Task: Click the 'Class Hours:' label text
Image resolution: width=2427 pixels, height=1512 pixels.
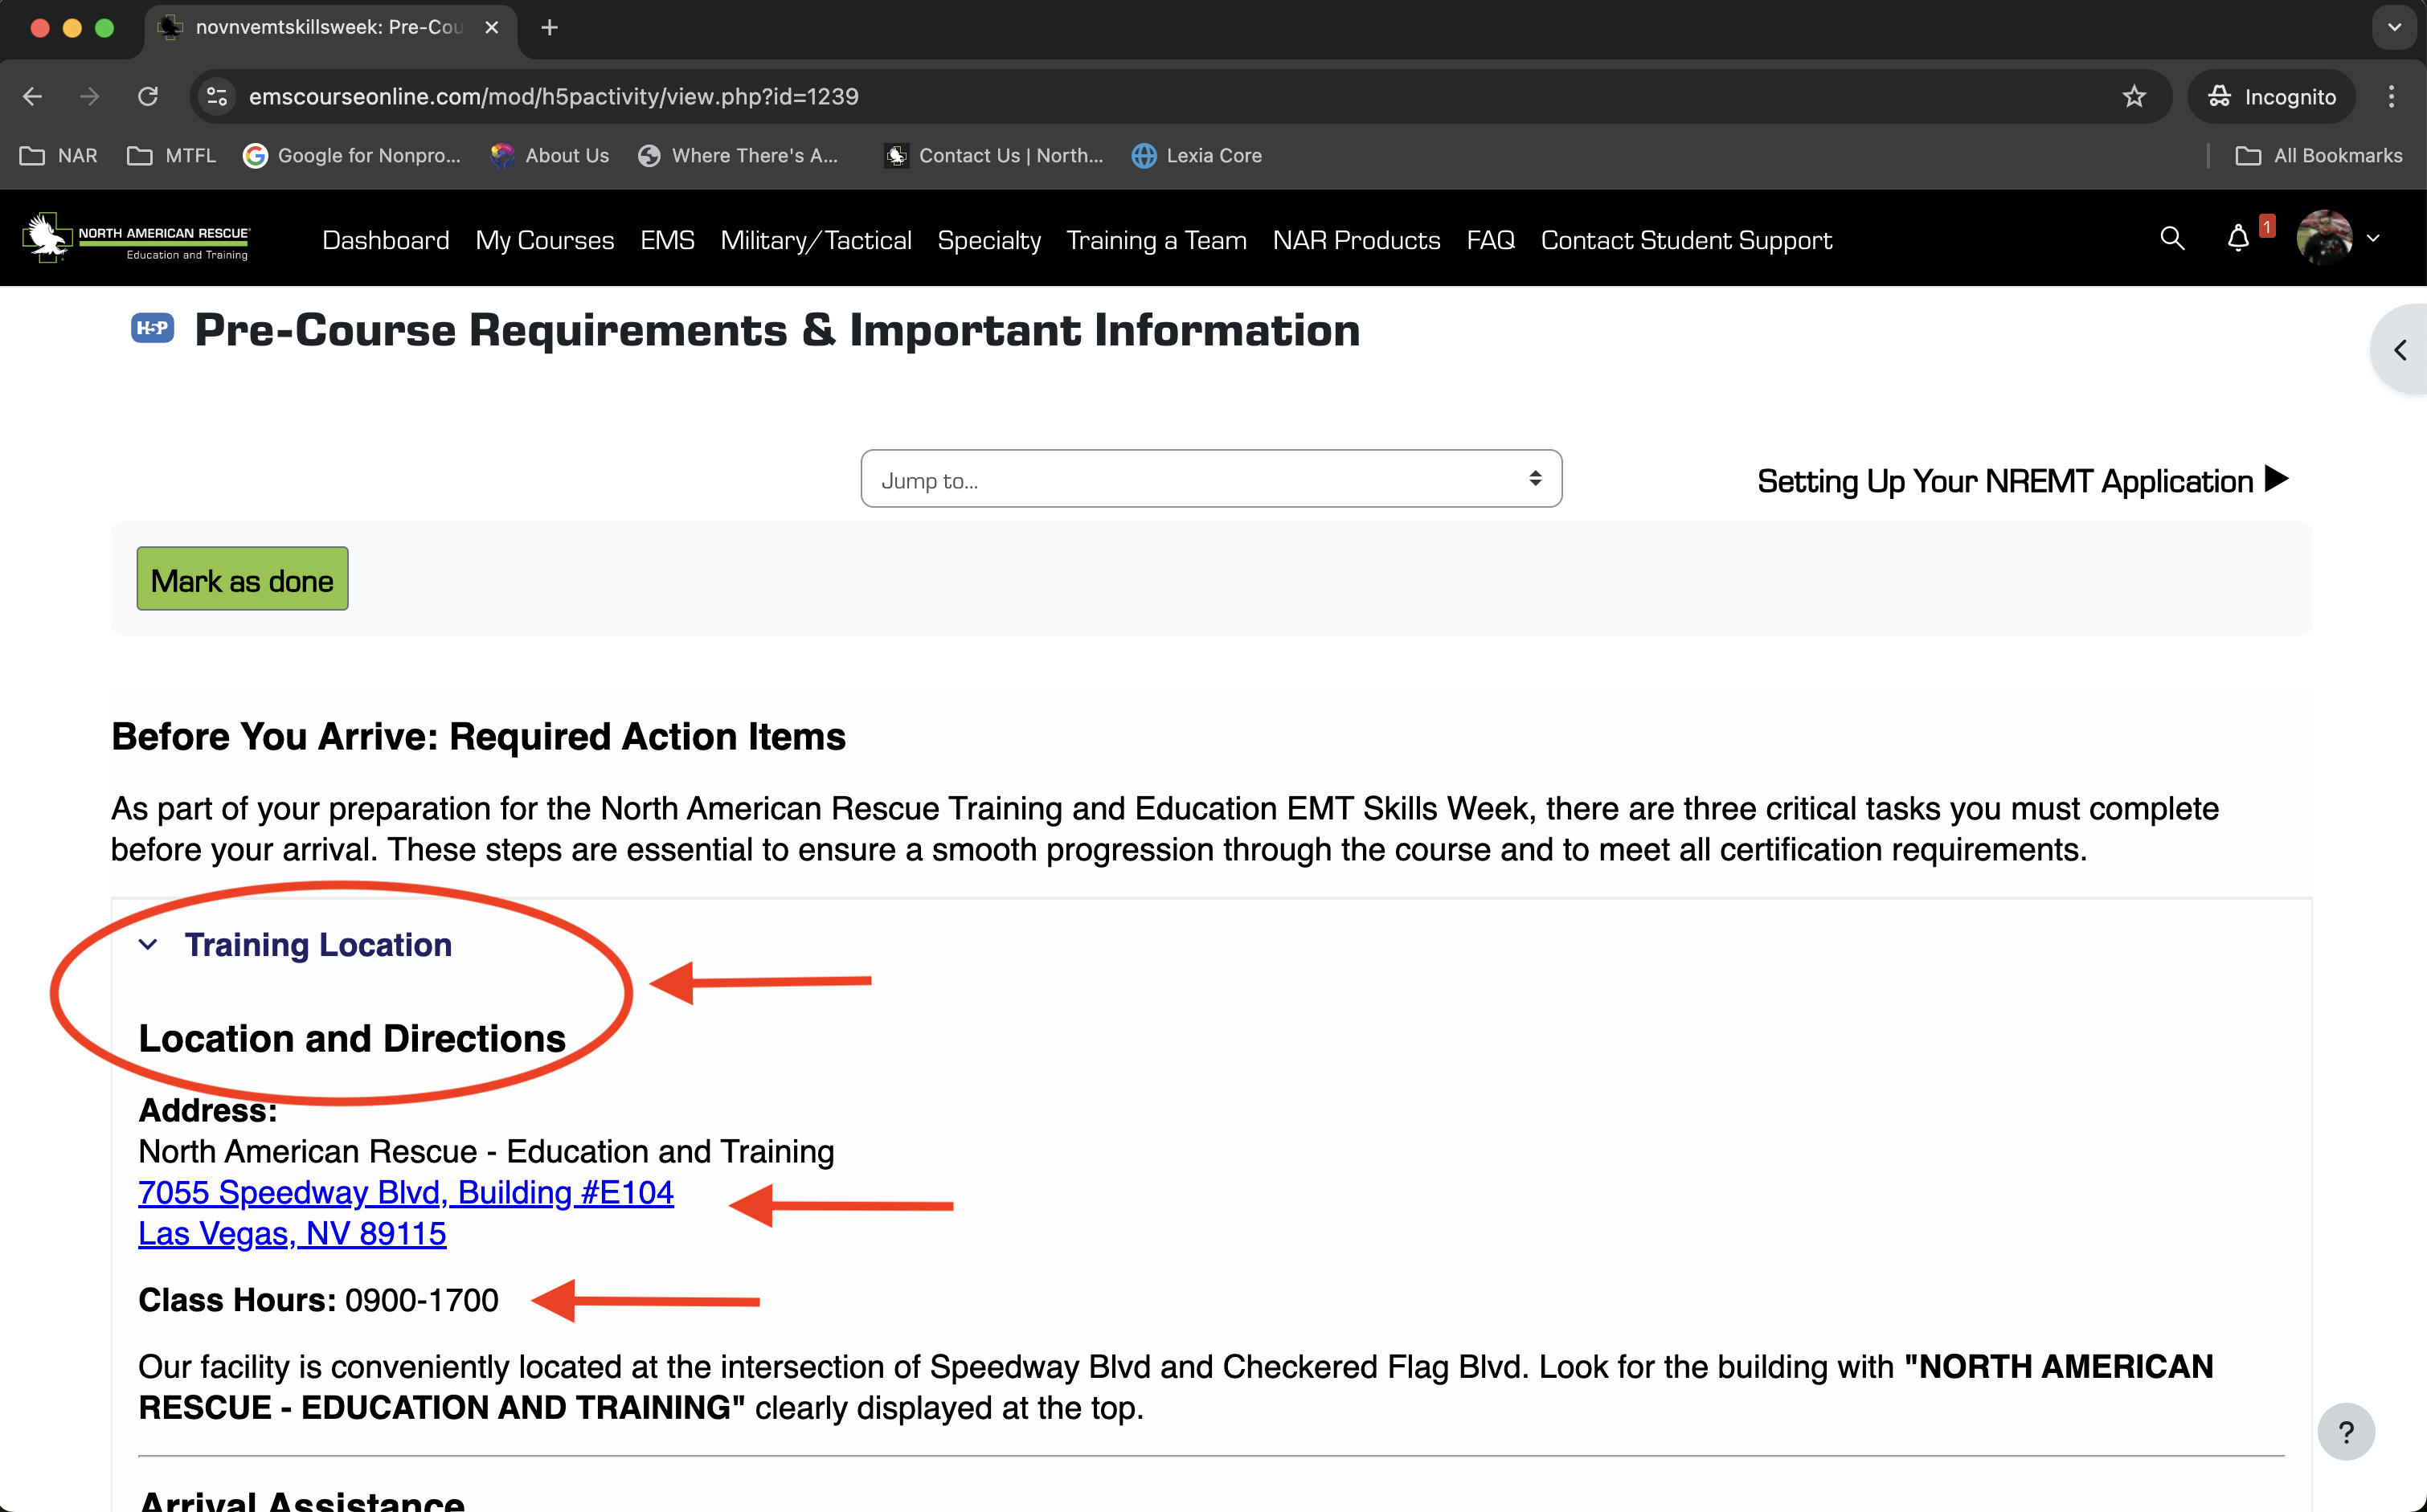Action: point(237,1300)
